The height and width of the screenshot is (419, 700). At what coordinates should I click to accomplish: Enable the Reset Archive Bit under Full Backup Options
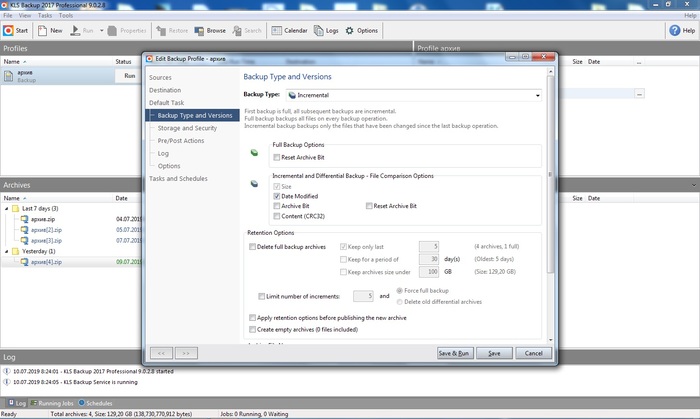coord(277,158)
